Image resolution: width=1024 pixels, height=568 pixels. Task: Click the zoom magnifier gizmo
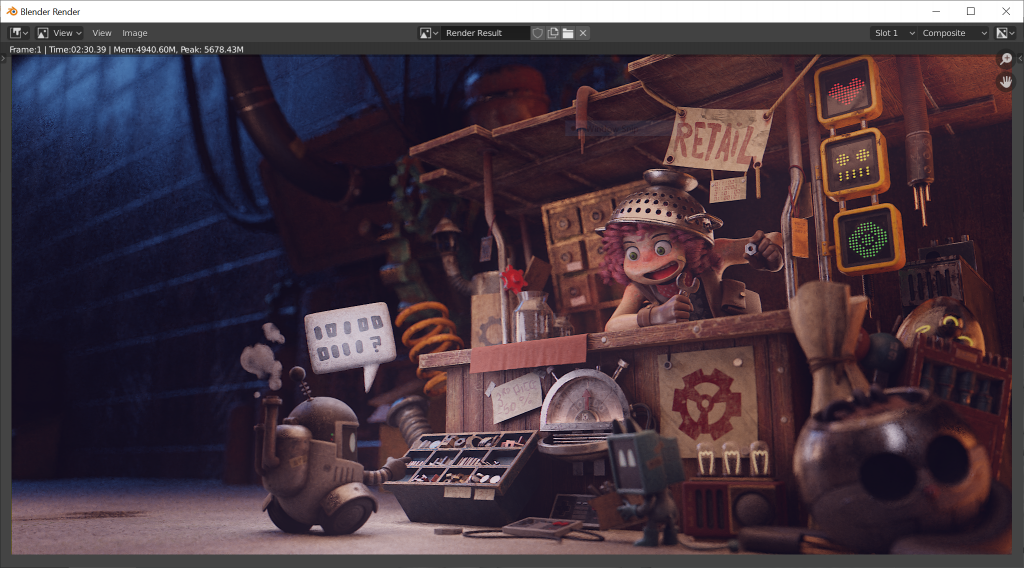1006,59
